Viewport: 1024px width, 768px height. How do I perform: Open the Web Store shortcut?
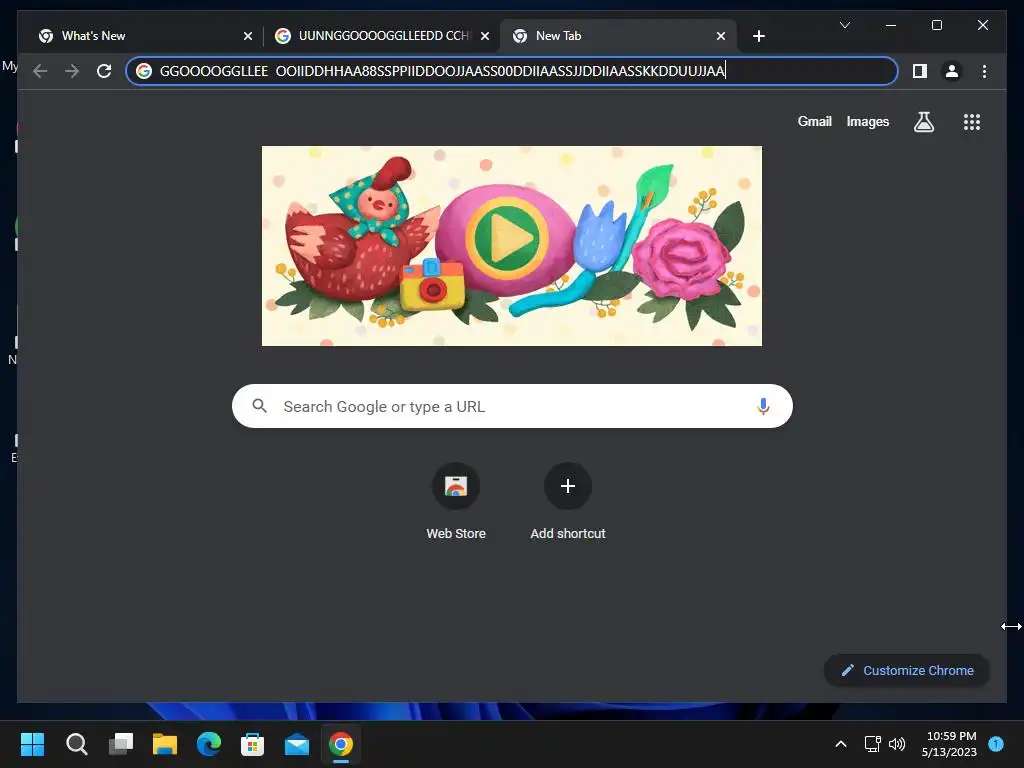[x=456, y=502]
